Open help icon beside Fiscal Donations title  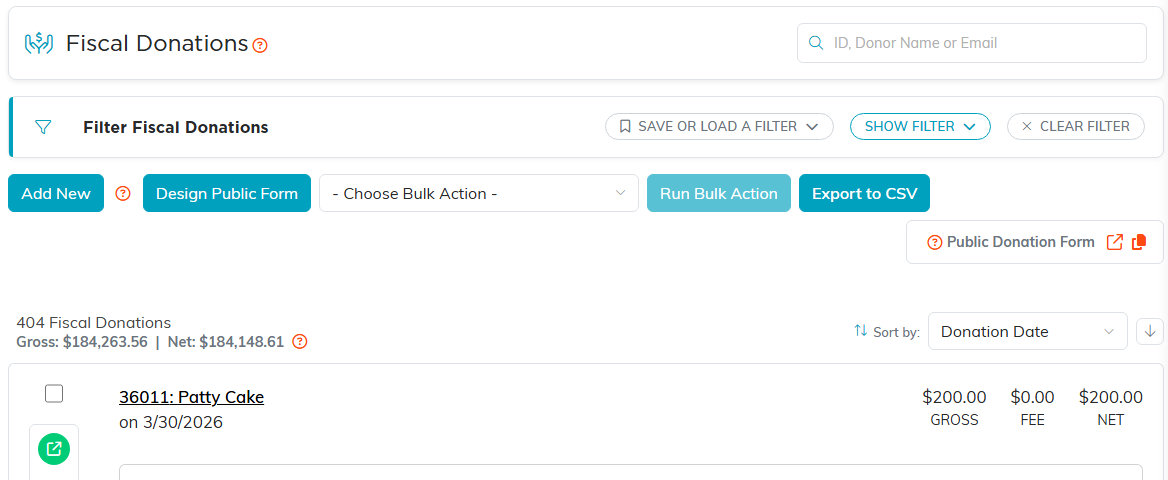260,45
